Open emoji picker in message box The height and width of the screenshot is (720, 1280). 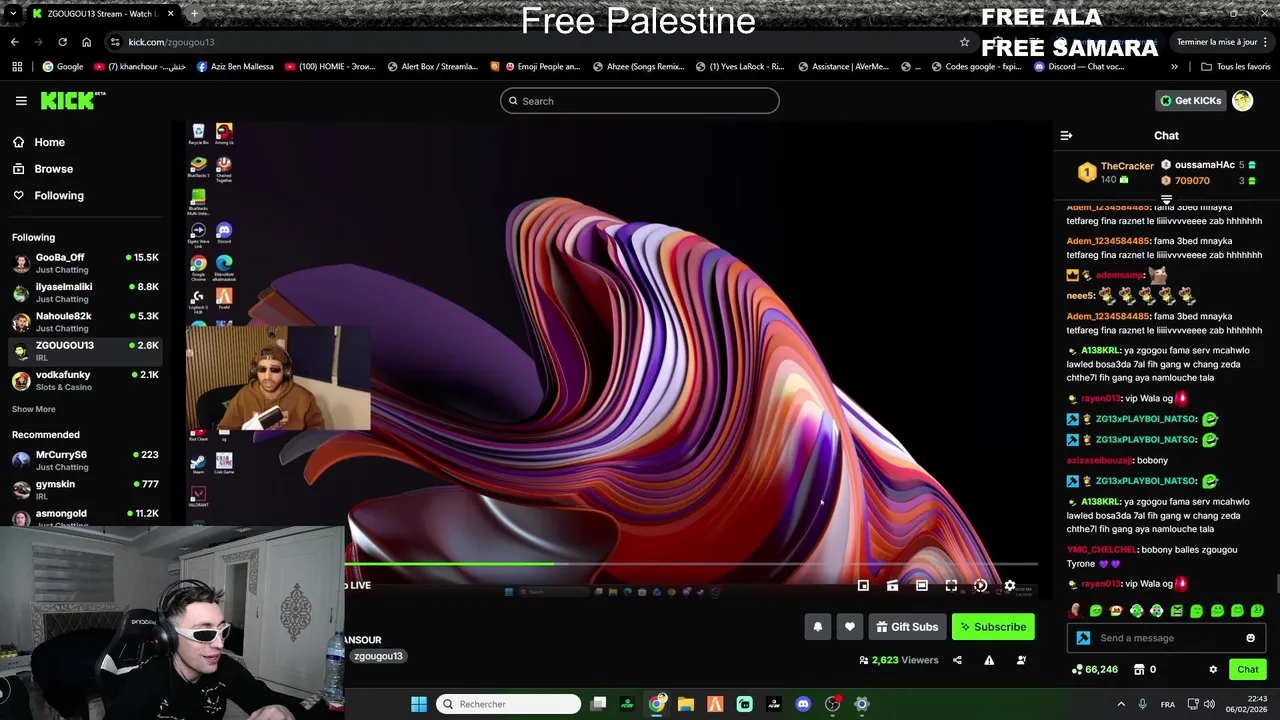coord(1250,638)
